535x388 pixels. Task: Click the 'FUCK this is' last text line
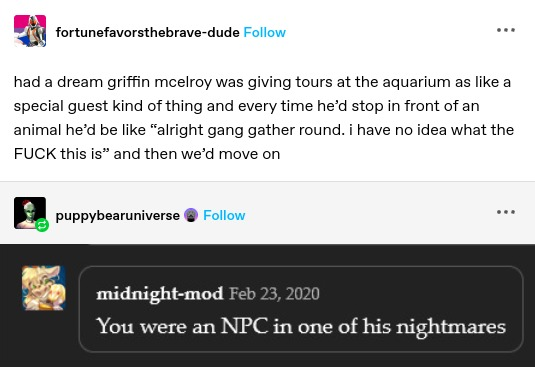tap(147, 154)
